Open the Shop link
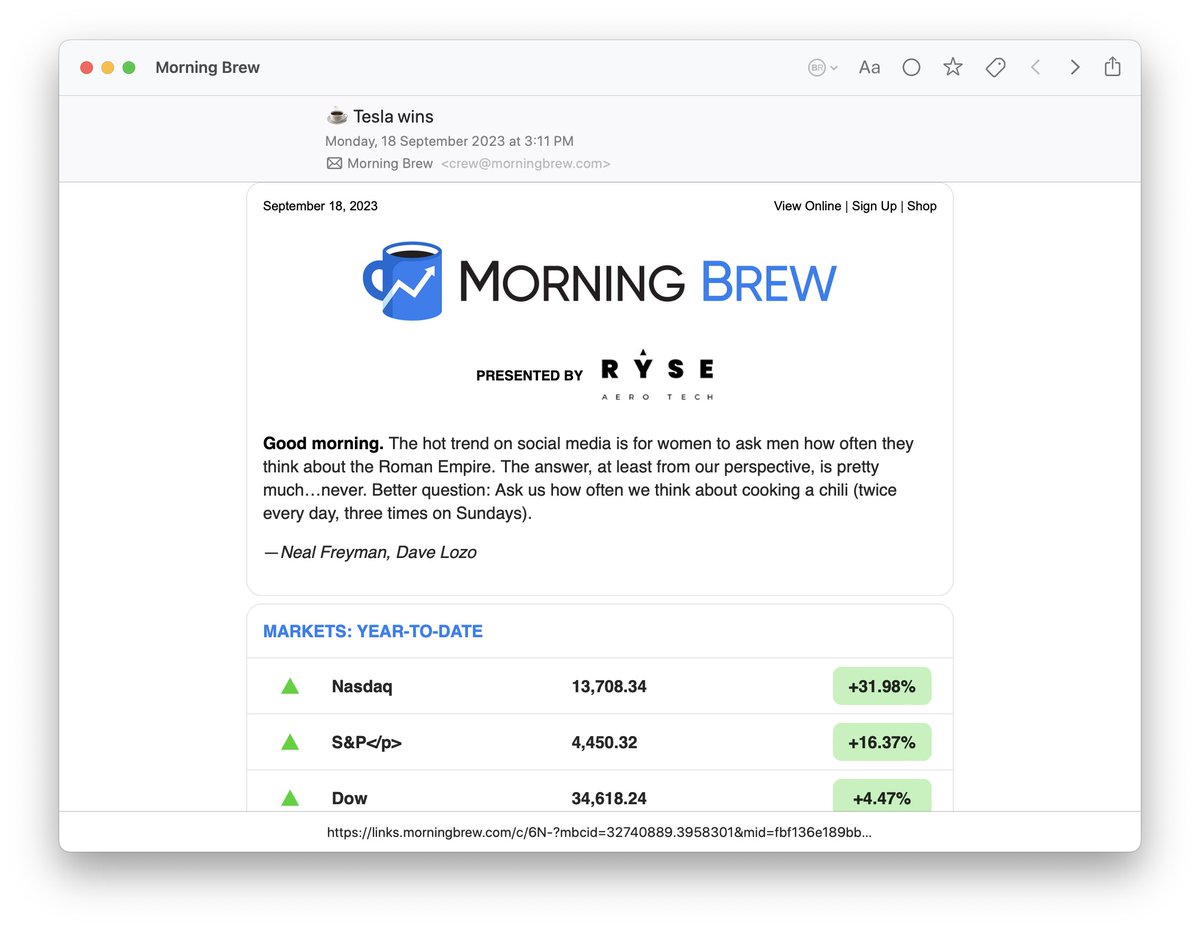The width and height of the screenshot is (1200, 930). point(922,206)
